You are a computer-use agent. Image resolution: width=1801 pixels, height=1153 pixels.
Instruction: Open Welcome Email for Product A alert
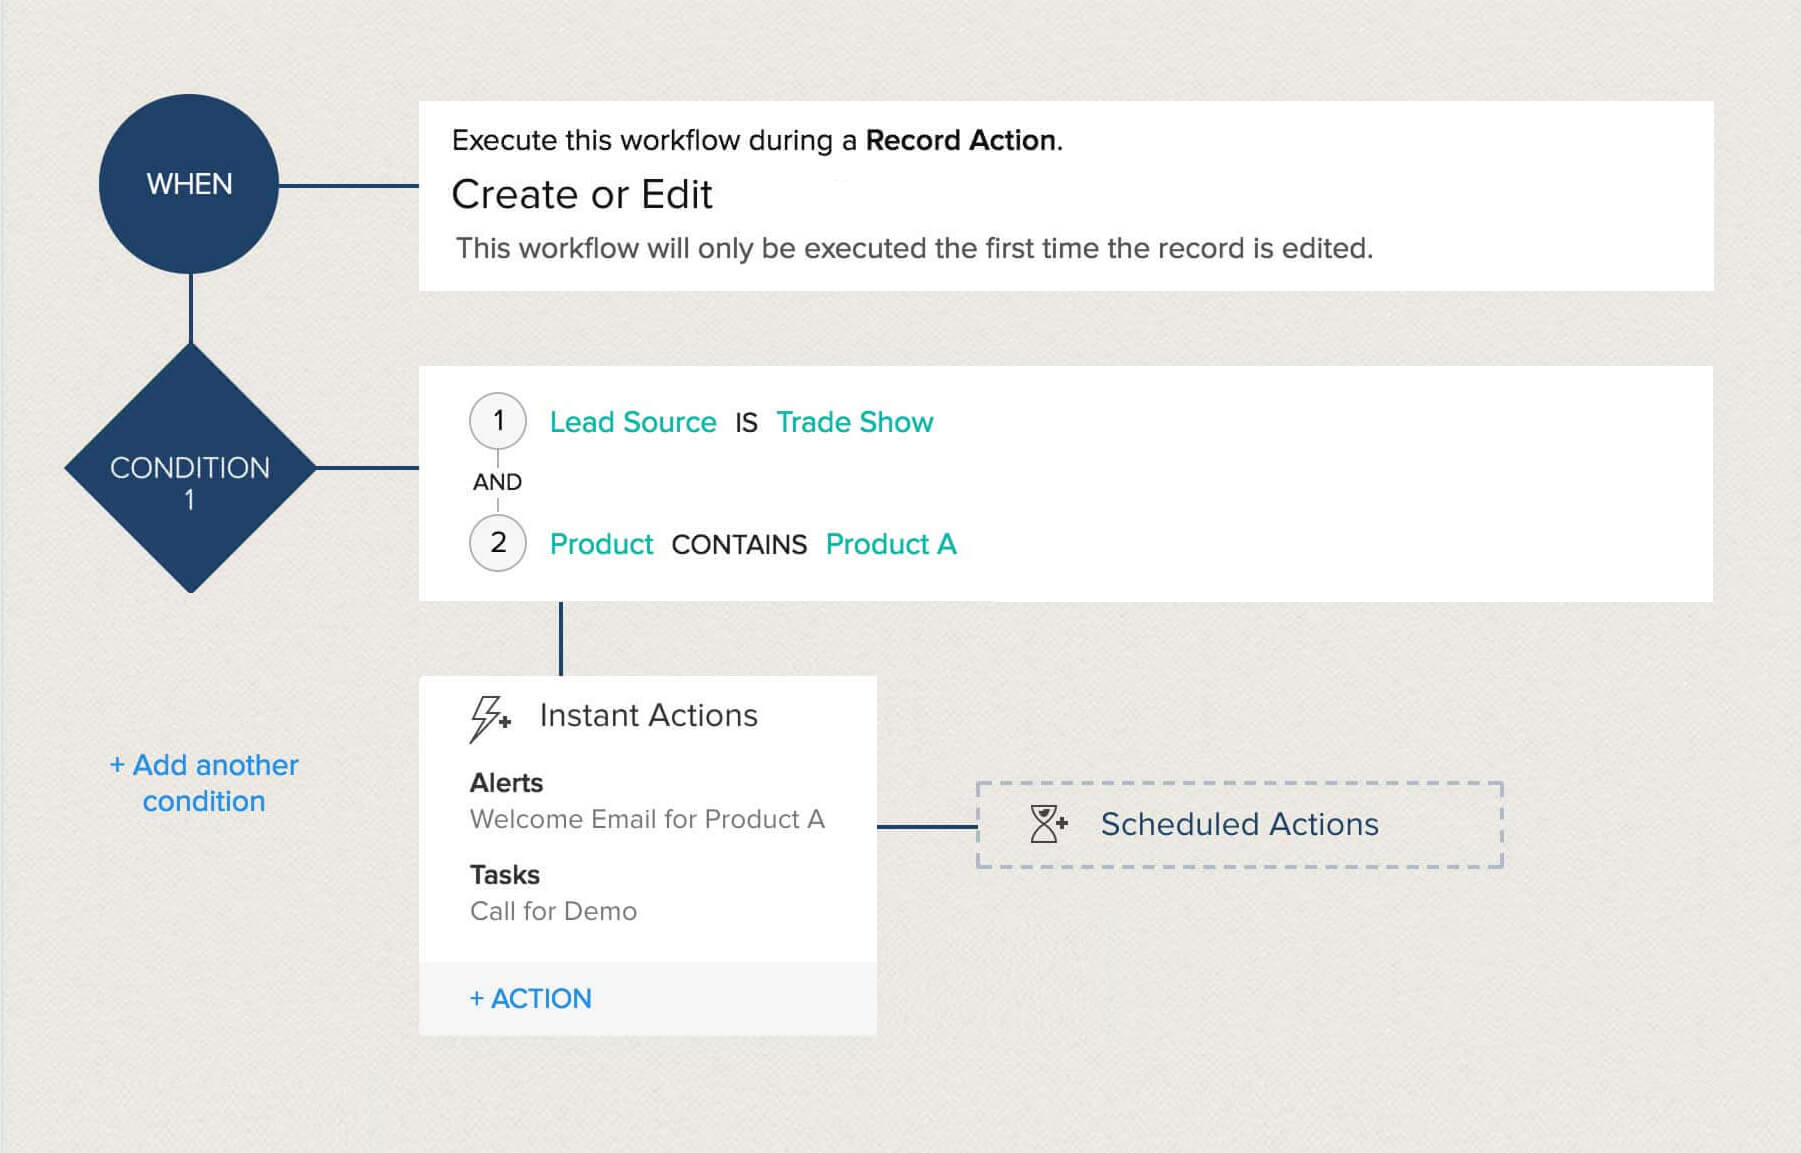647,819
